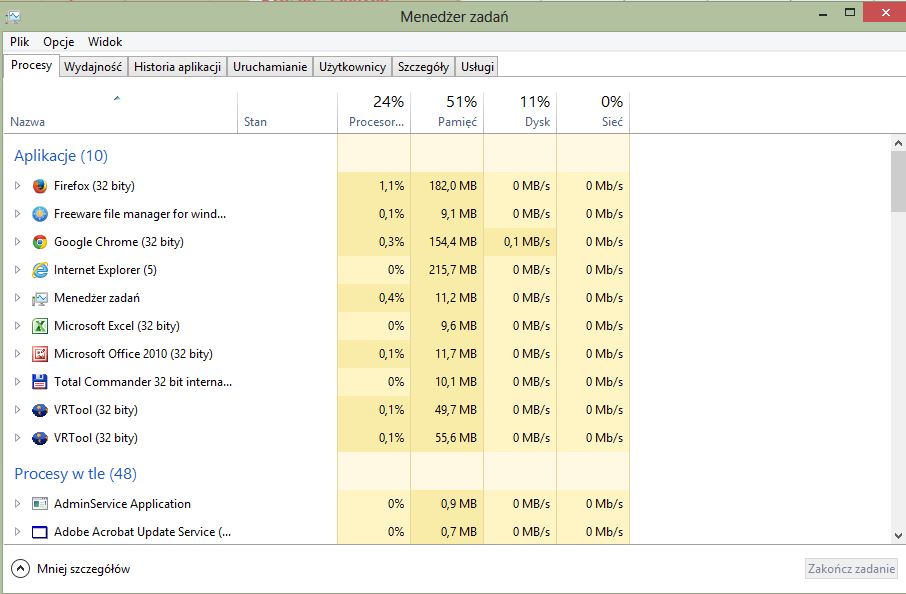Switch to the Uruchamianie tab
The height and width of the screenshot is (594, 906).
[270, 67]
